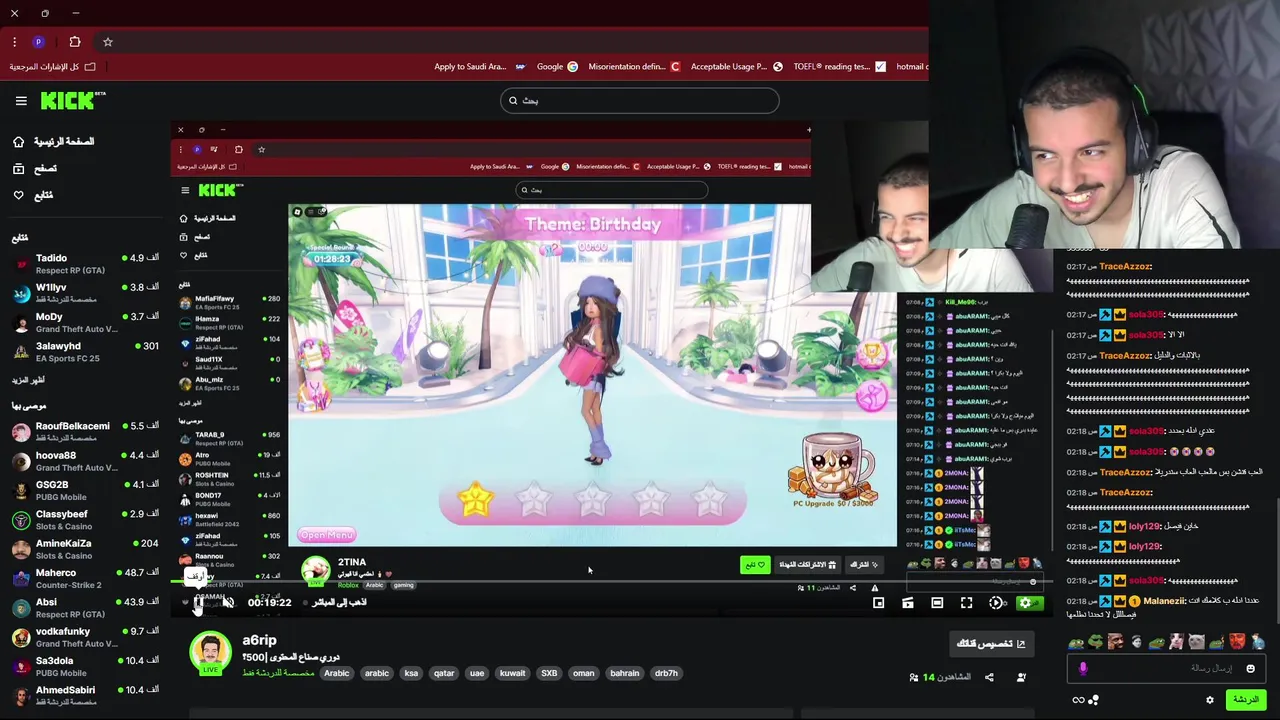Screen dimensions: 1280x720
Task: Open chat settings gear icon
Action: click(x=1209, y=700)
